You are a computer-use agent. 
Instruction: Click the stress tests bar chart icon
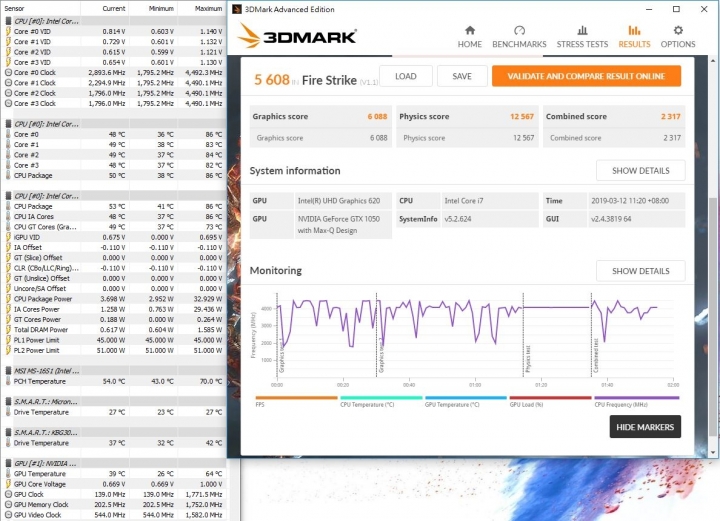pos(582,30)
